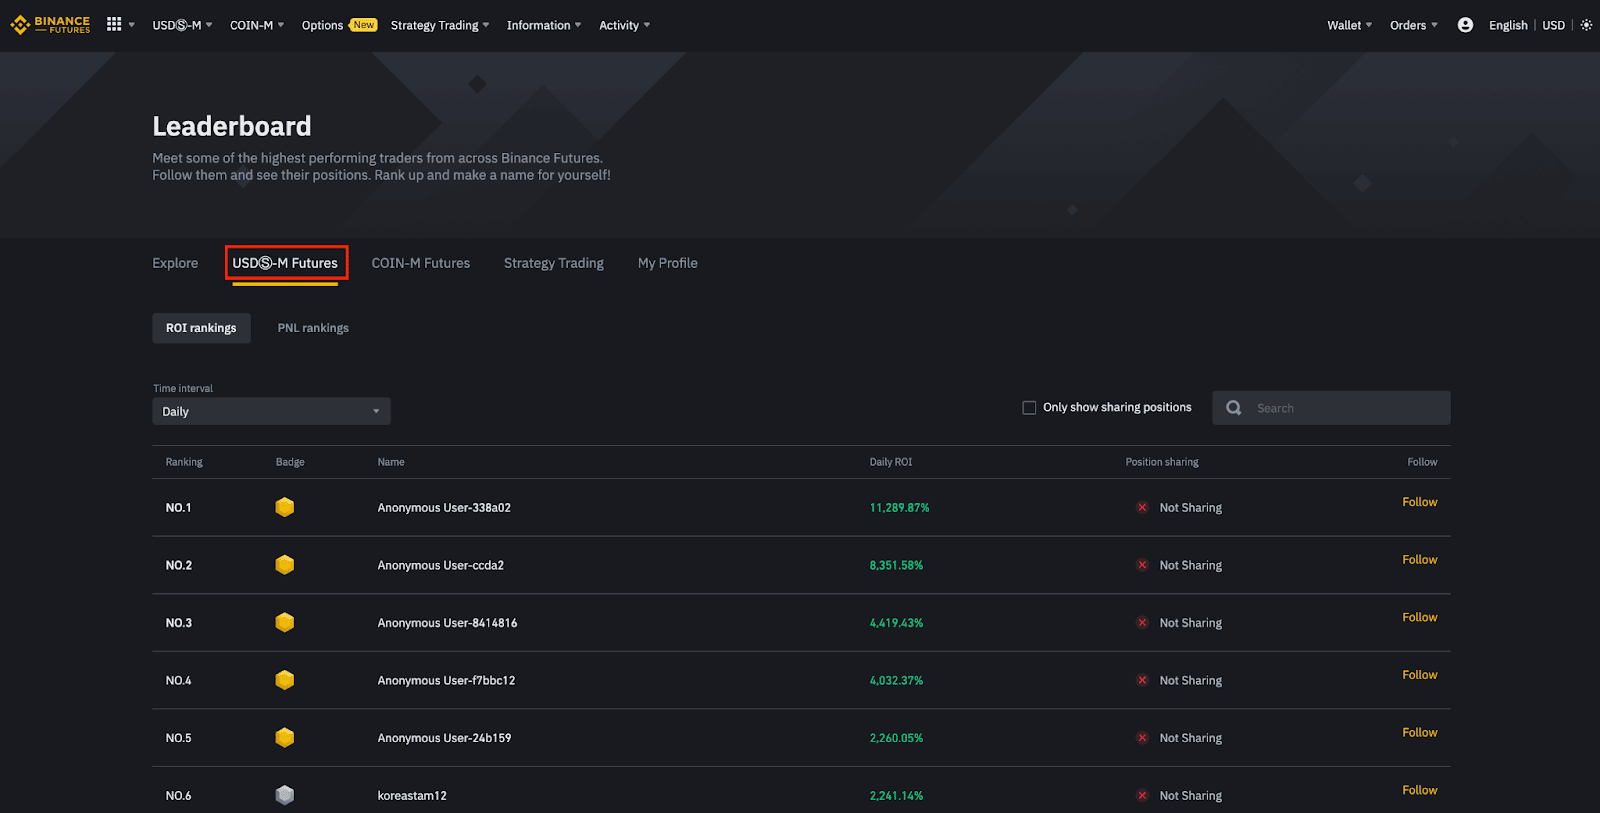Expand the Information navigation dropdown
This screenshot has width=1600, height=813.
pos(544,25)
